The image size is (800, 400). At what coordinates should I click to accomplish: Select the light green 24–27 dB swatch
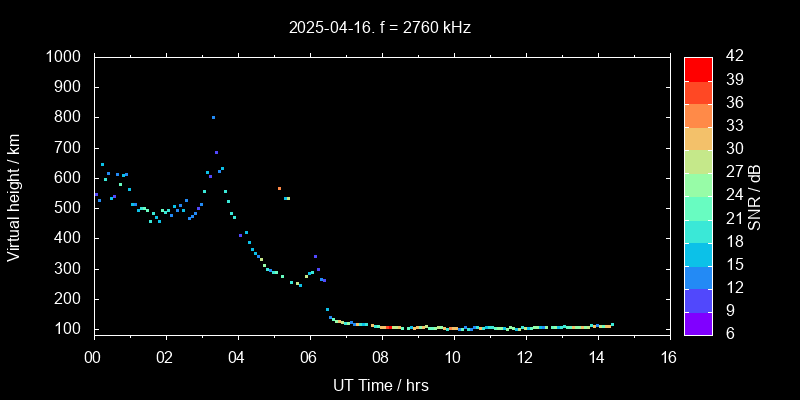[698, 184]
